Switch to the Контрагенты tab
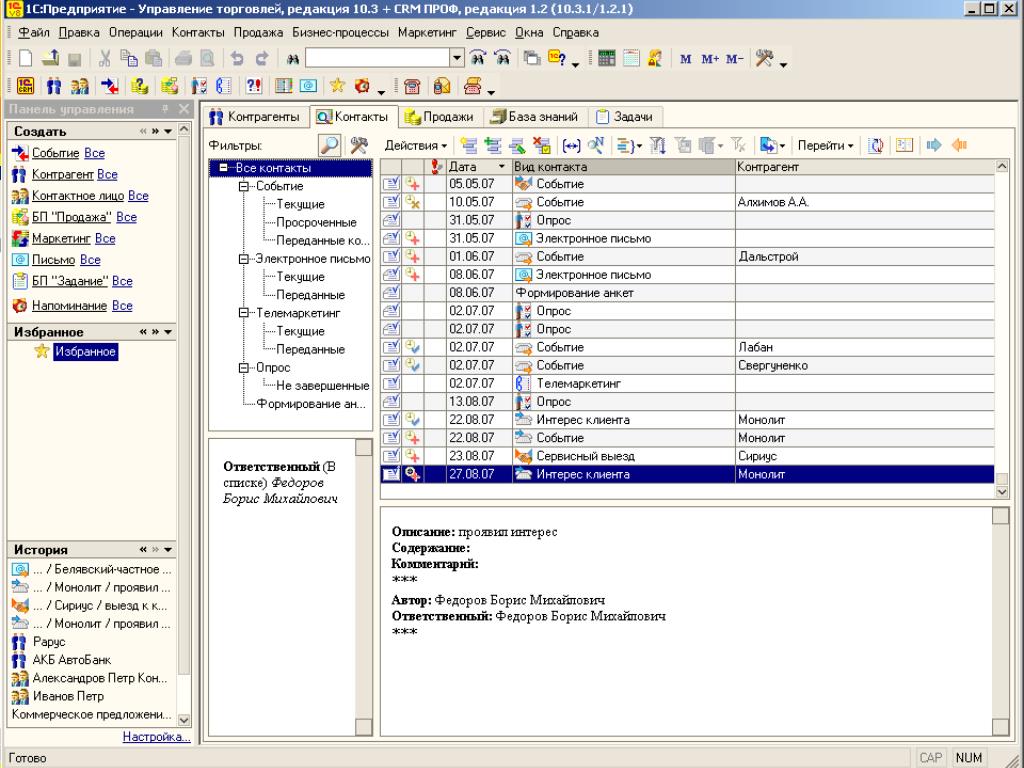 click(255, 117)
